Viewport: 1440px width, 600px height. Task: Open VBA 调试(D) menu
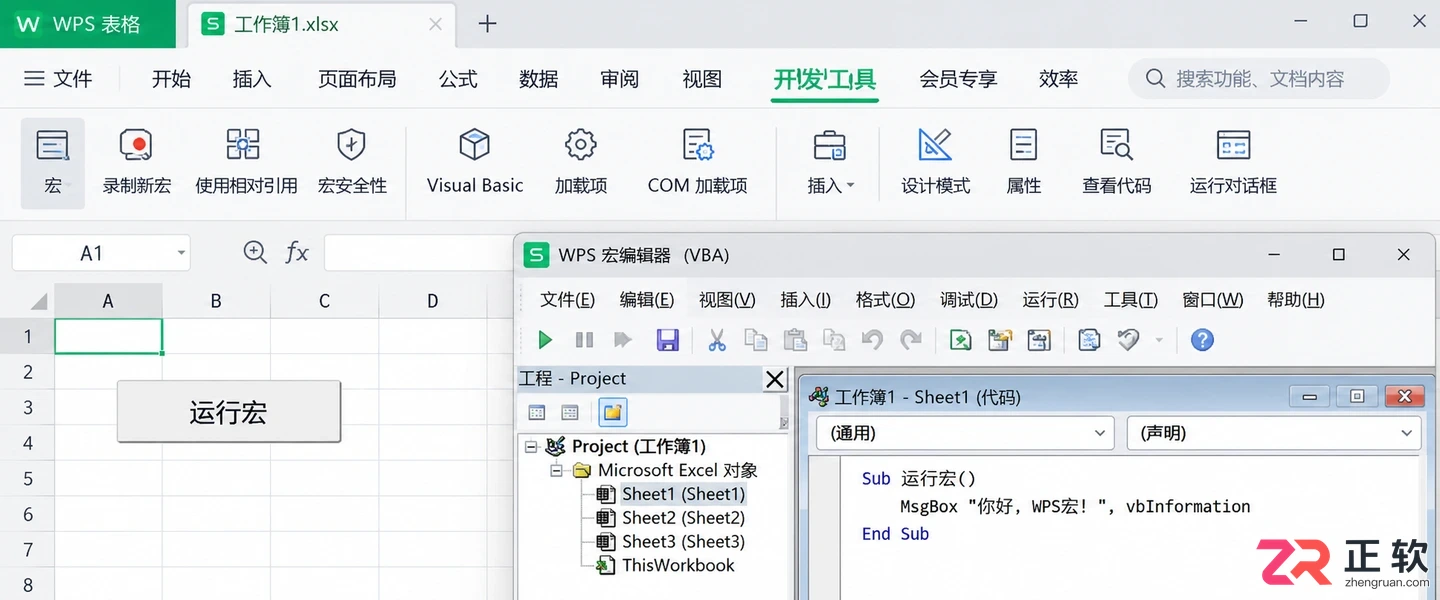click(x=969, y=300)
